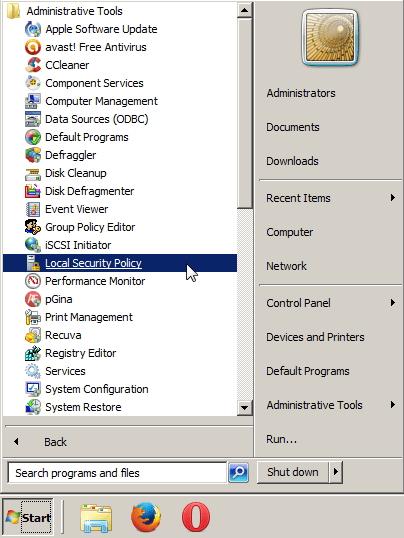Launch avast! Free Antivirus icon
Image resolution: width=404 pixels, height=538 pixels.
pyautogui.click(x=33, y=47)
